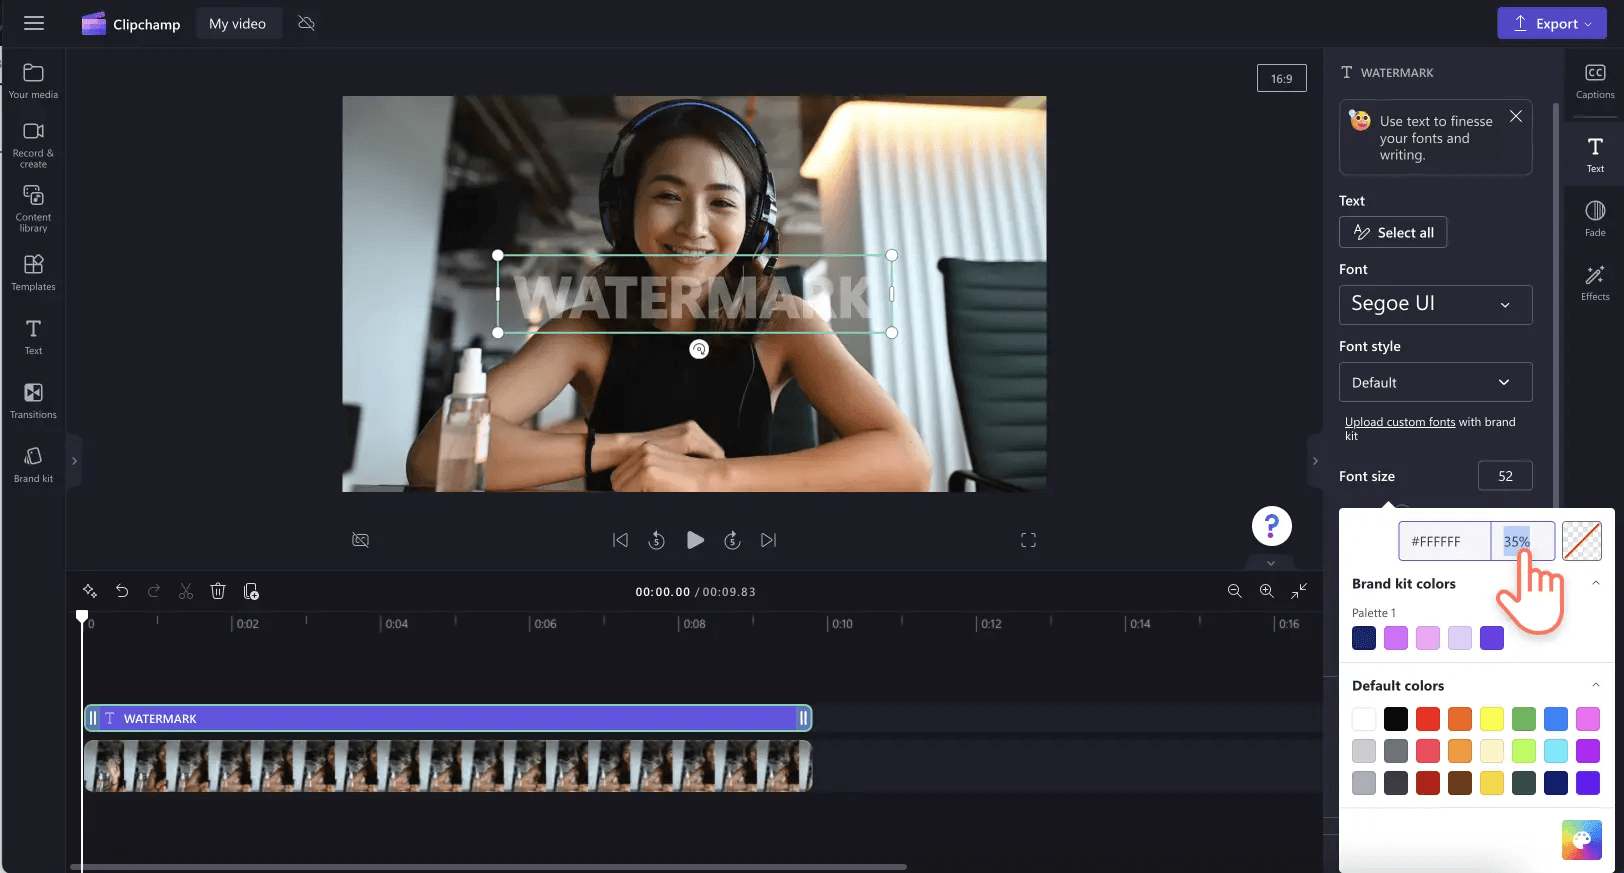Open the Segoe UI font dropdown

pos(1435,304)
